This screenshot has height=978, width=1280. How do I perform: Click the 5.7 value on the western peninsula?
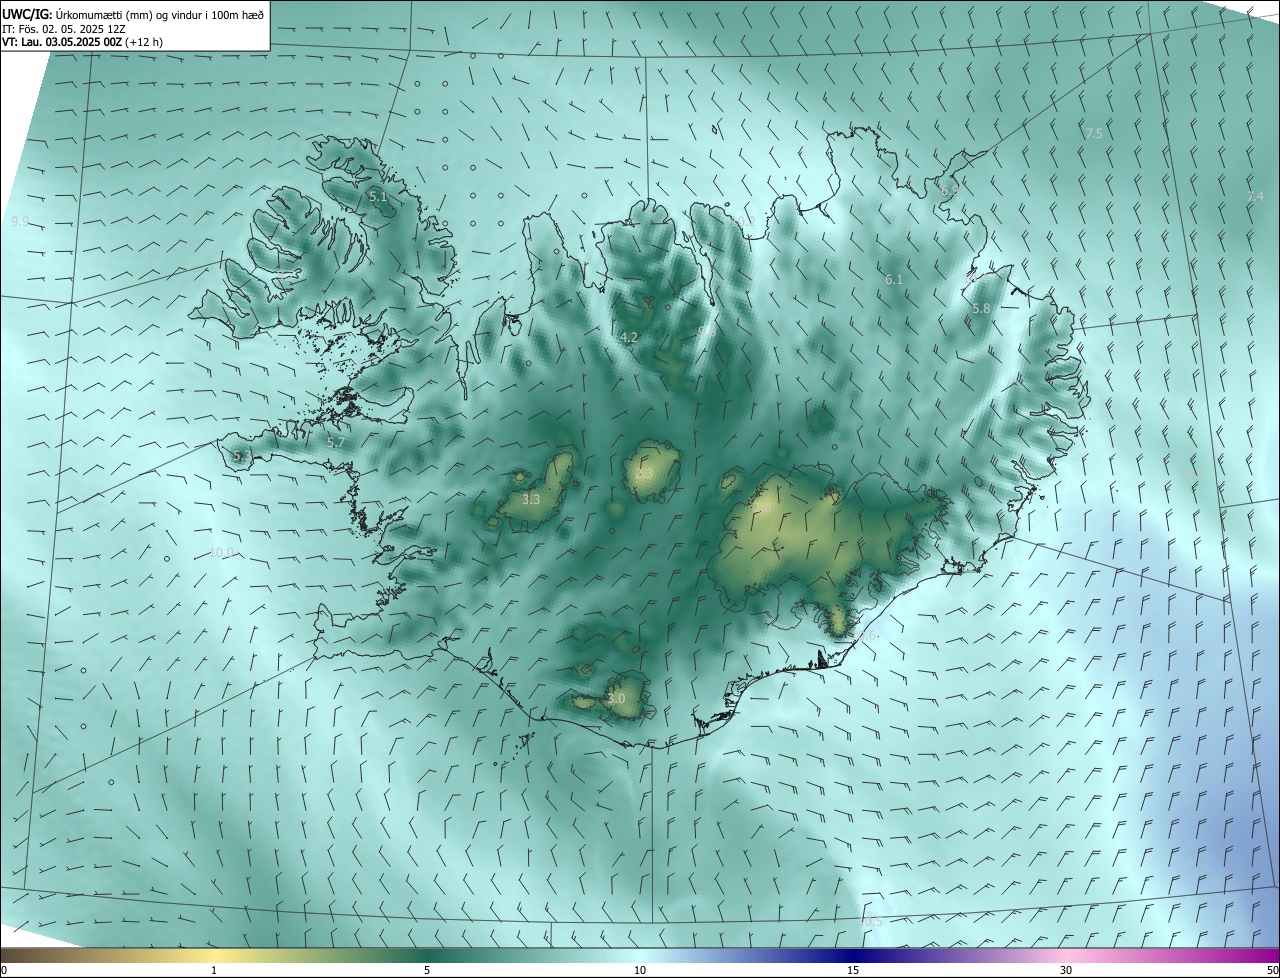point(336,442)
